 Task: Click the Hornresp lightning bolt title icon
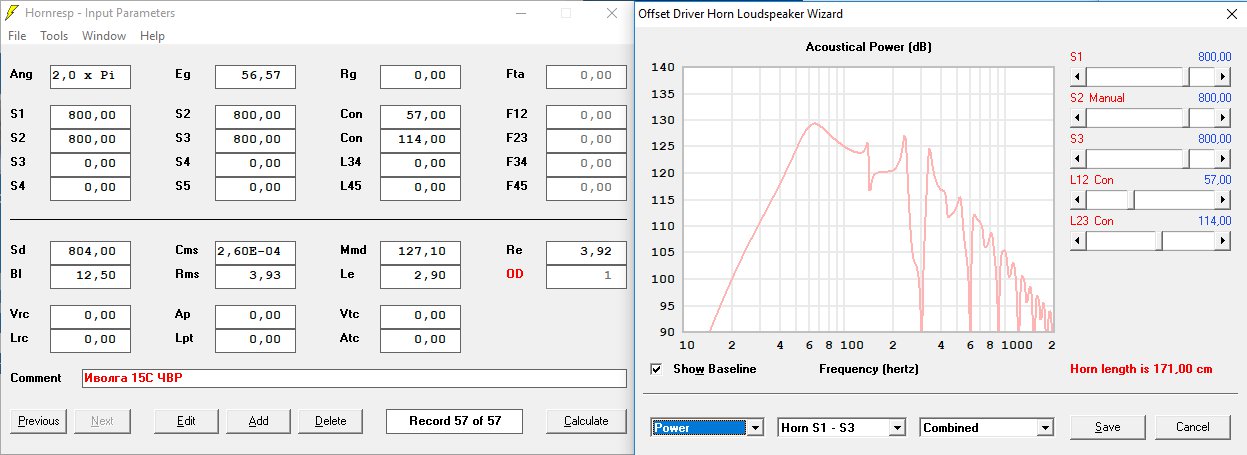click(13, 13)
